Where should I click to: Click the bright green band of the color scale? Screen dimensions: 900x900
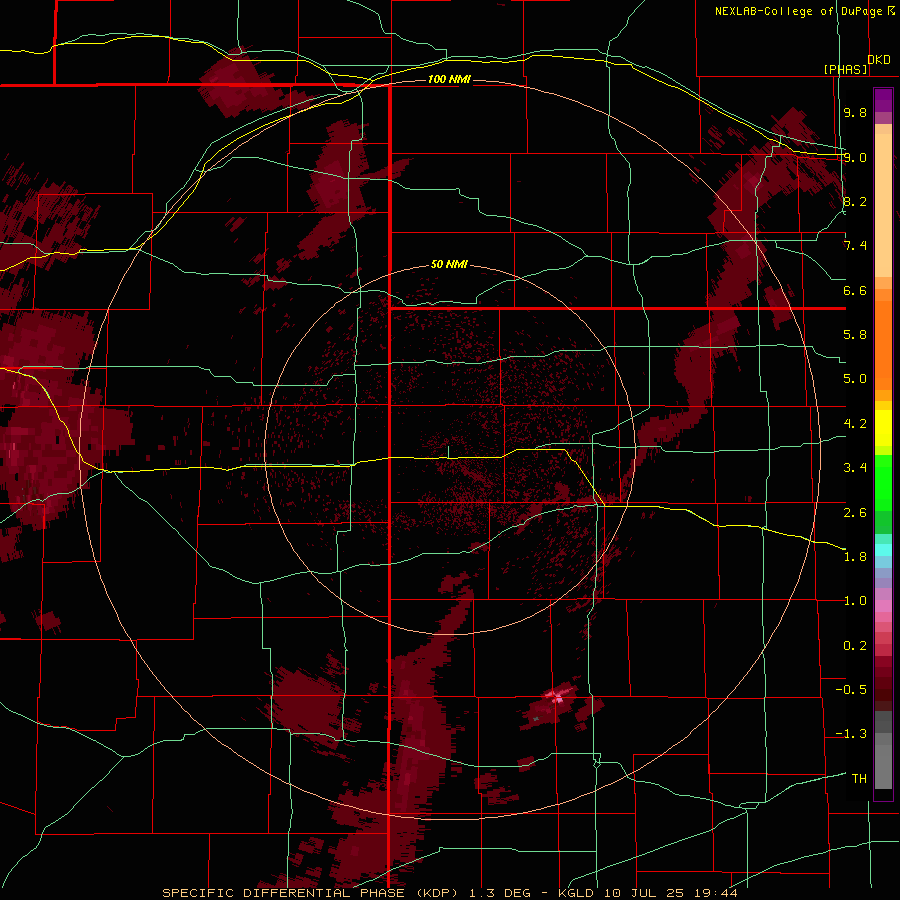[x=883, y=482]
